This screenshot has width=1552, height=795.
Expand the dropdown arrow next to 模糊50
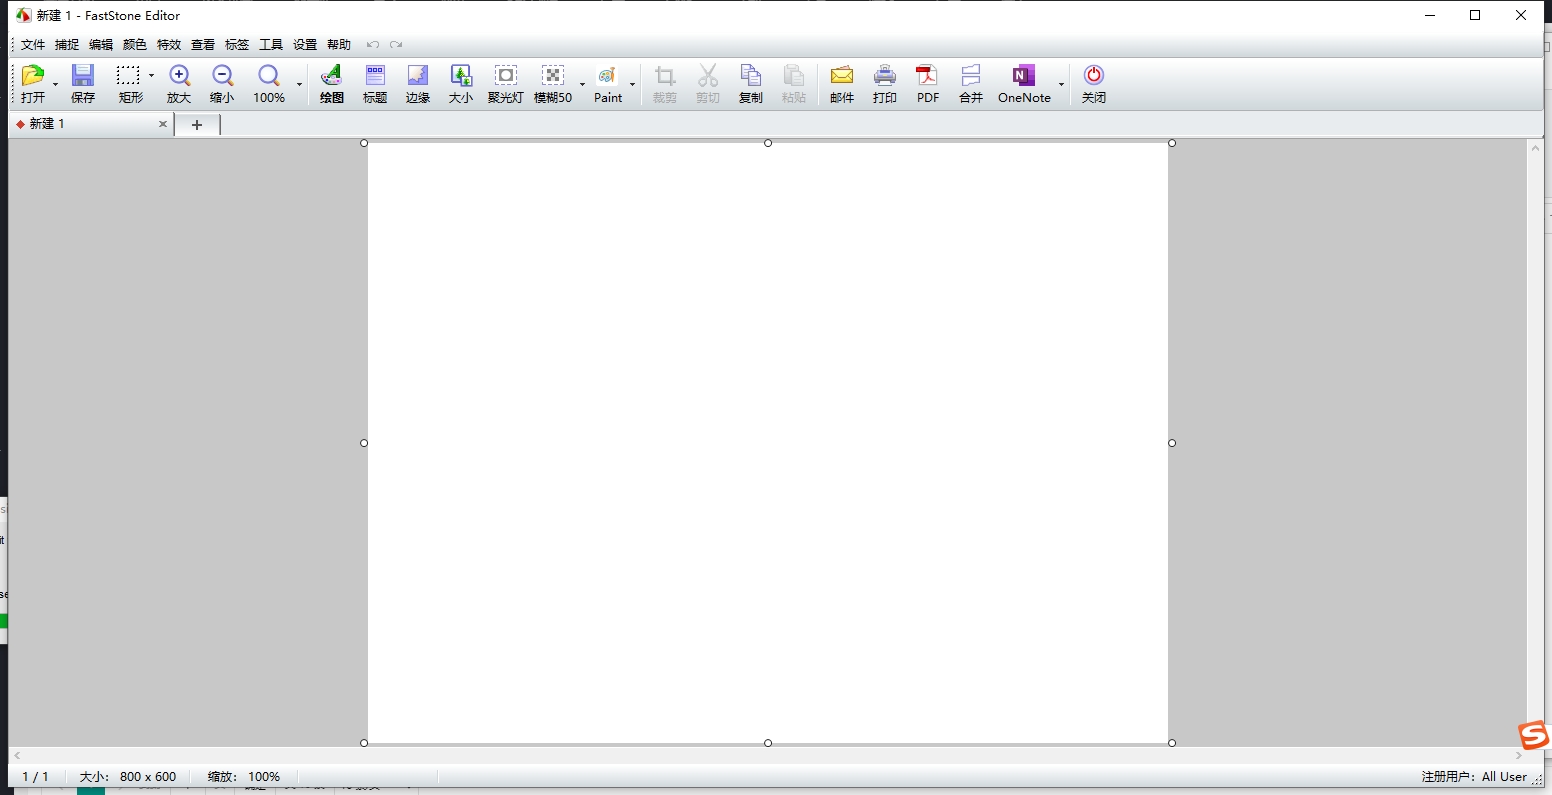coord(582,84)
